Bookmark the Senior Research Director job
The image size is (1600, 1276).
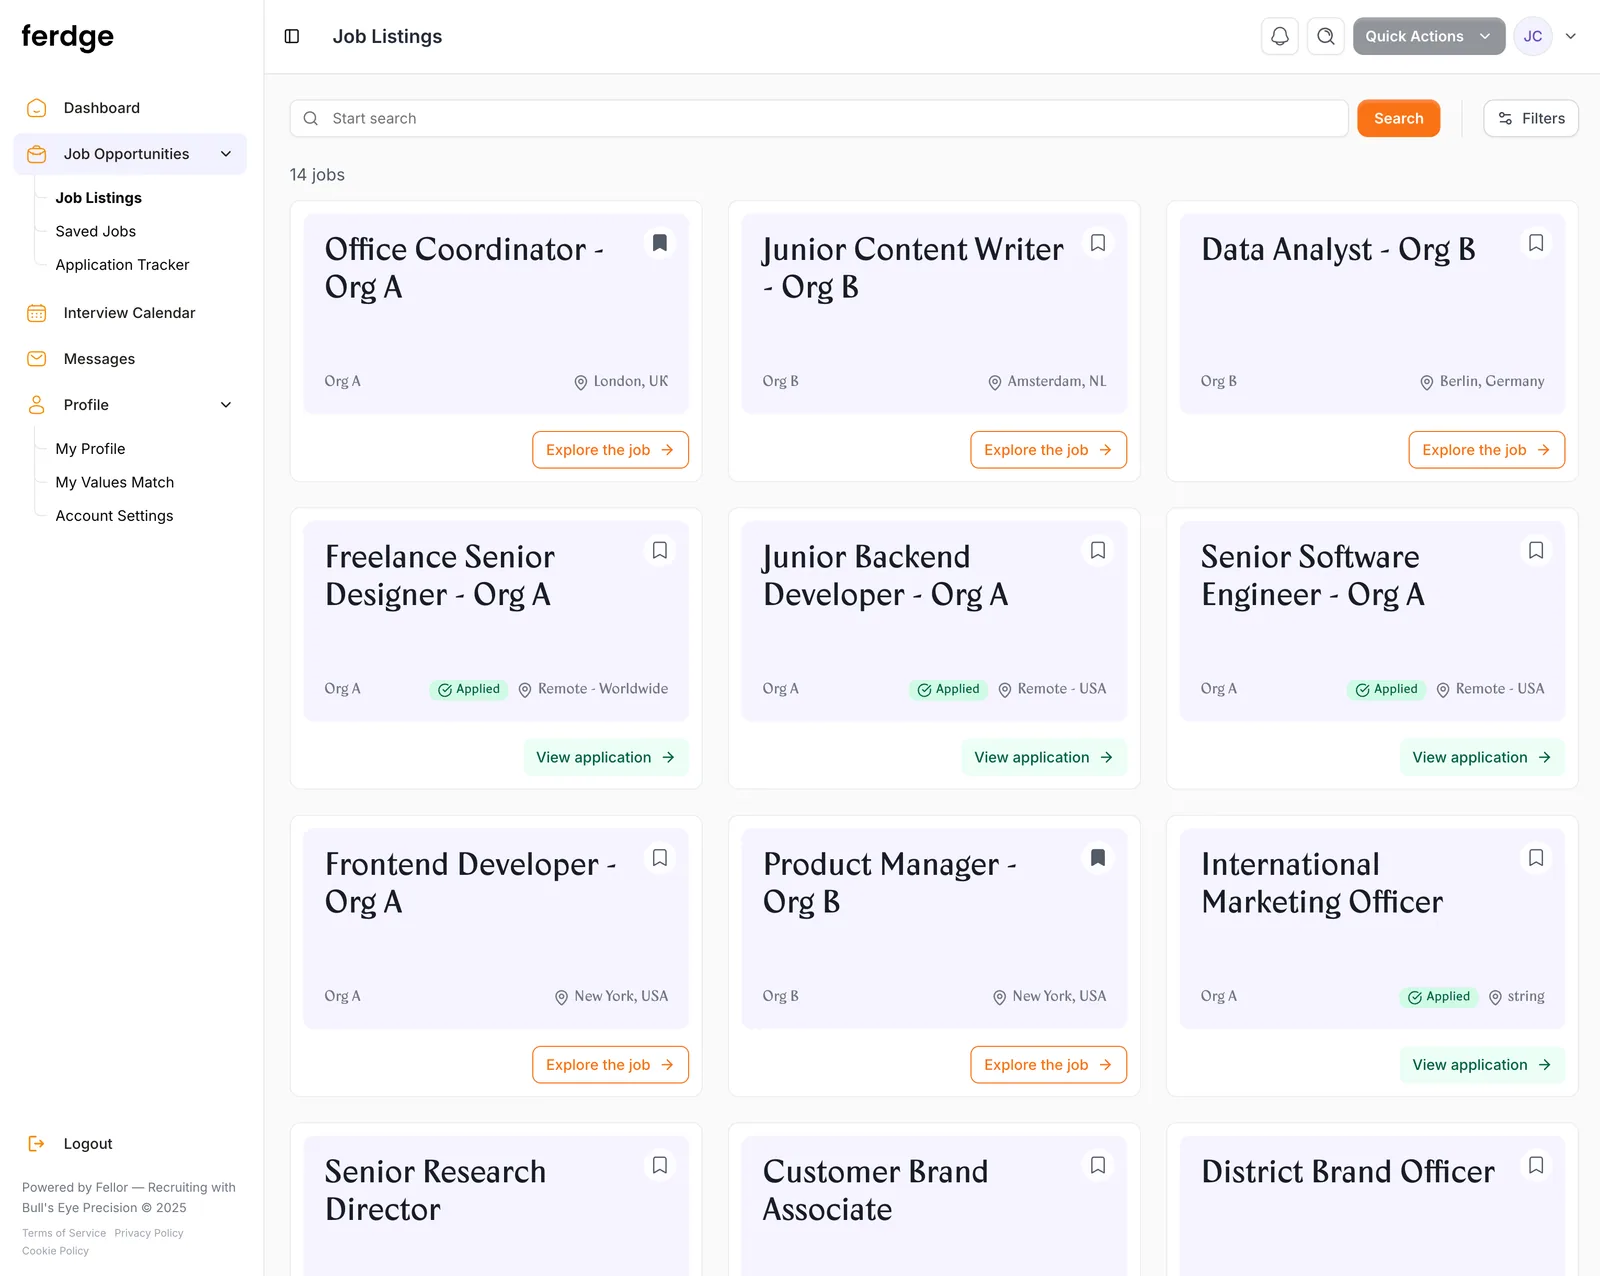[x=660, y=1165]
